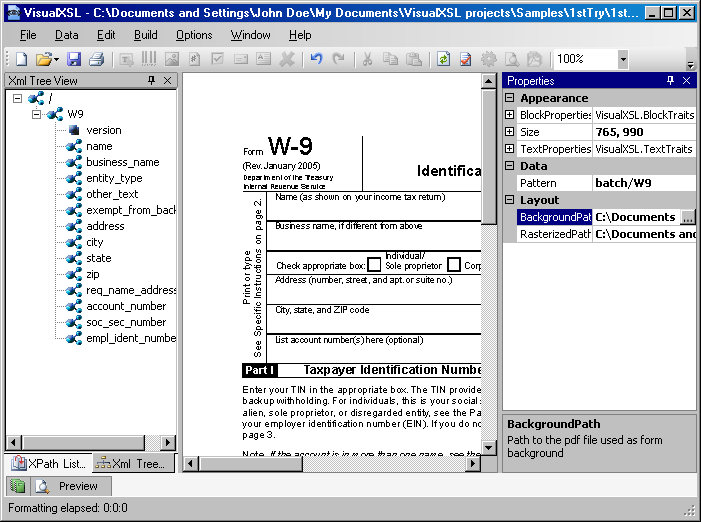This screenshot has width=701, height=522.
Task: Select the page number tool icon
Action: click(x=194, y=59)
